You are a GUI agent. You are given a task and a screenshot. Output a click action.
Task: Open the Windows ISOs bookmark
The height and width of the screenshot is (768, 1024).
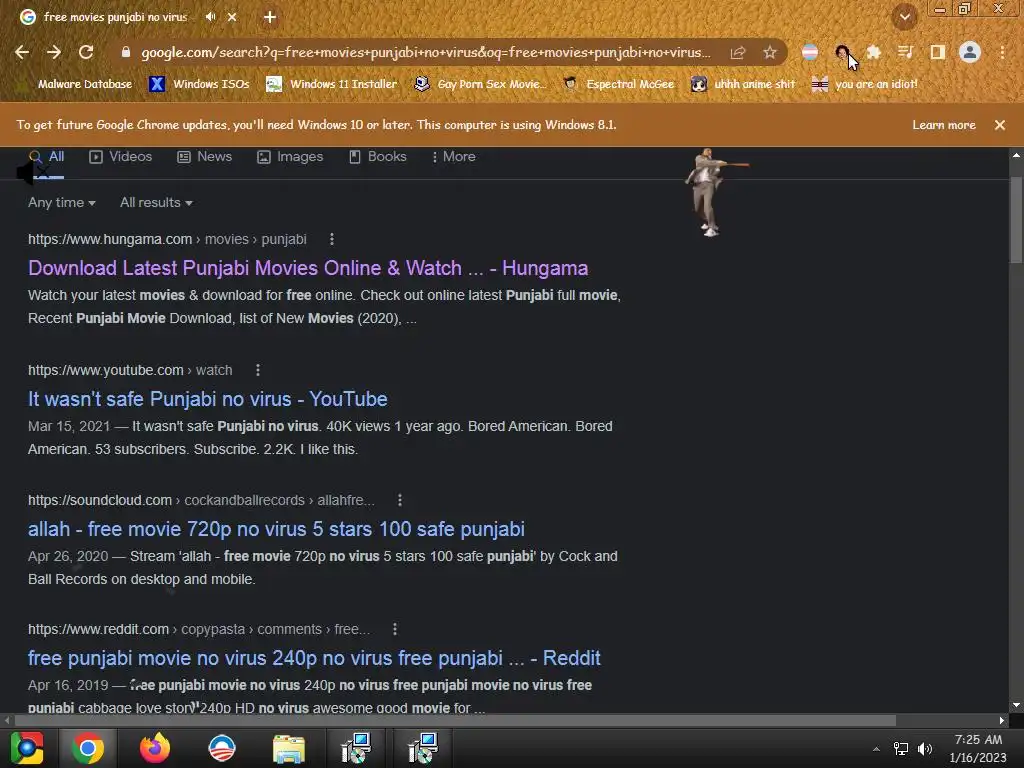point(199,84)
